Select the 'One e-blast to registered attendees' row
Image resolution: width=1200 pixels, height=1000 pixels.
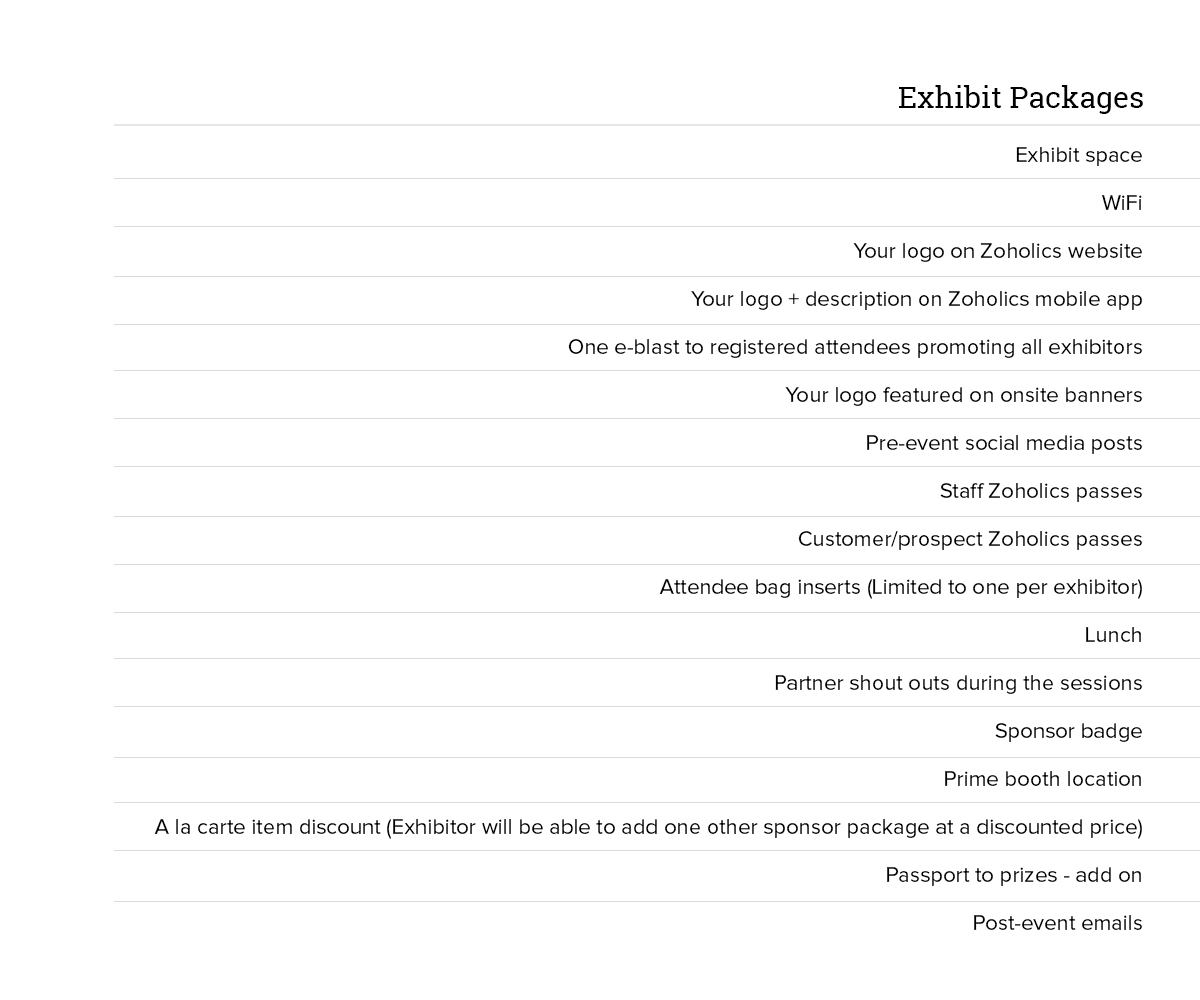tap(854, 347)
